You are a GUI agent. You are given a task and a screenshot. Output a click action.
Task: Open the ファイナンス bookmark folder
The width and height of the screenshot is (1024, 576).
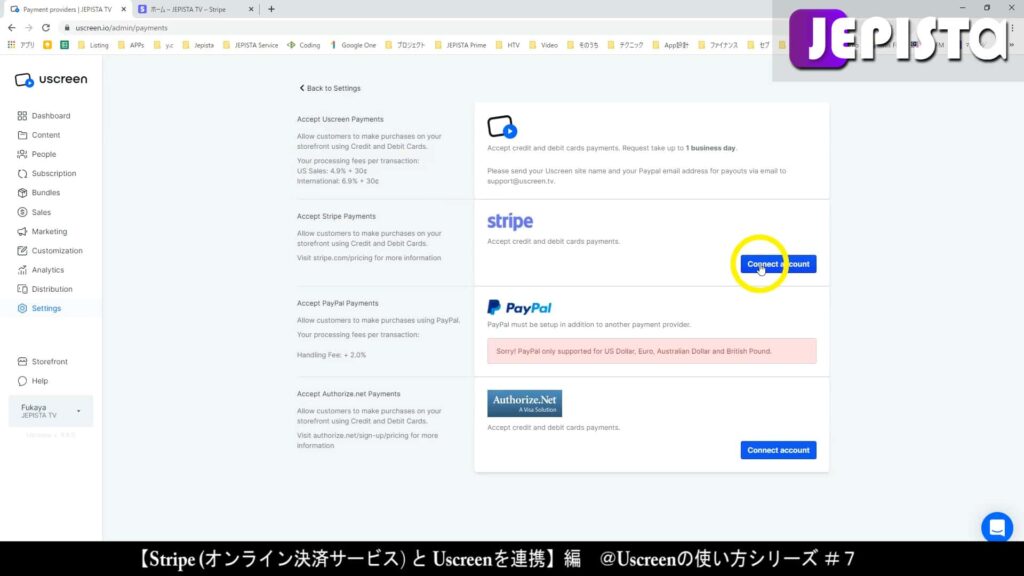tap(718, 45)
